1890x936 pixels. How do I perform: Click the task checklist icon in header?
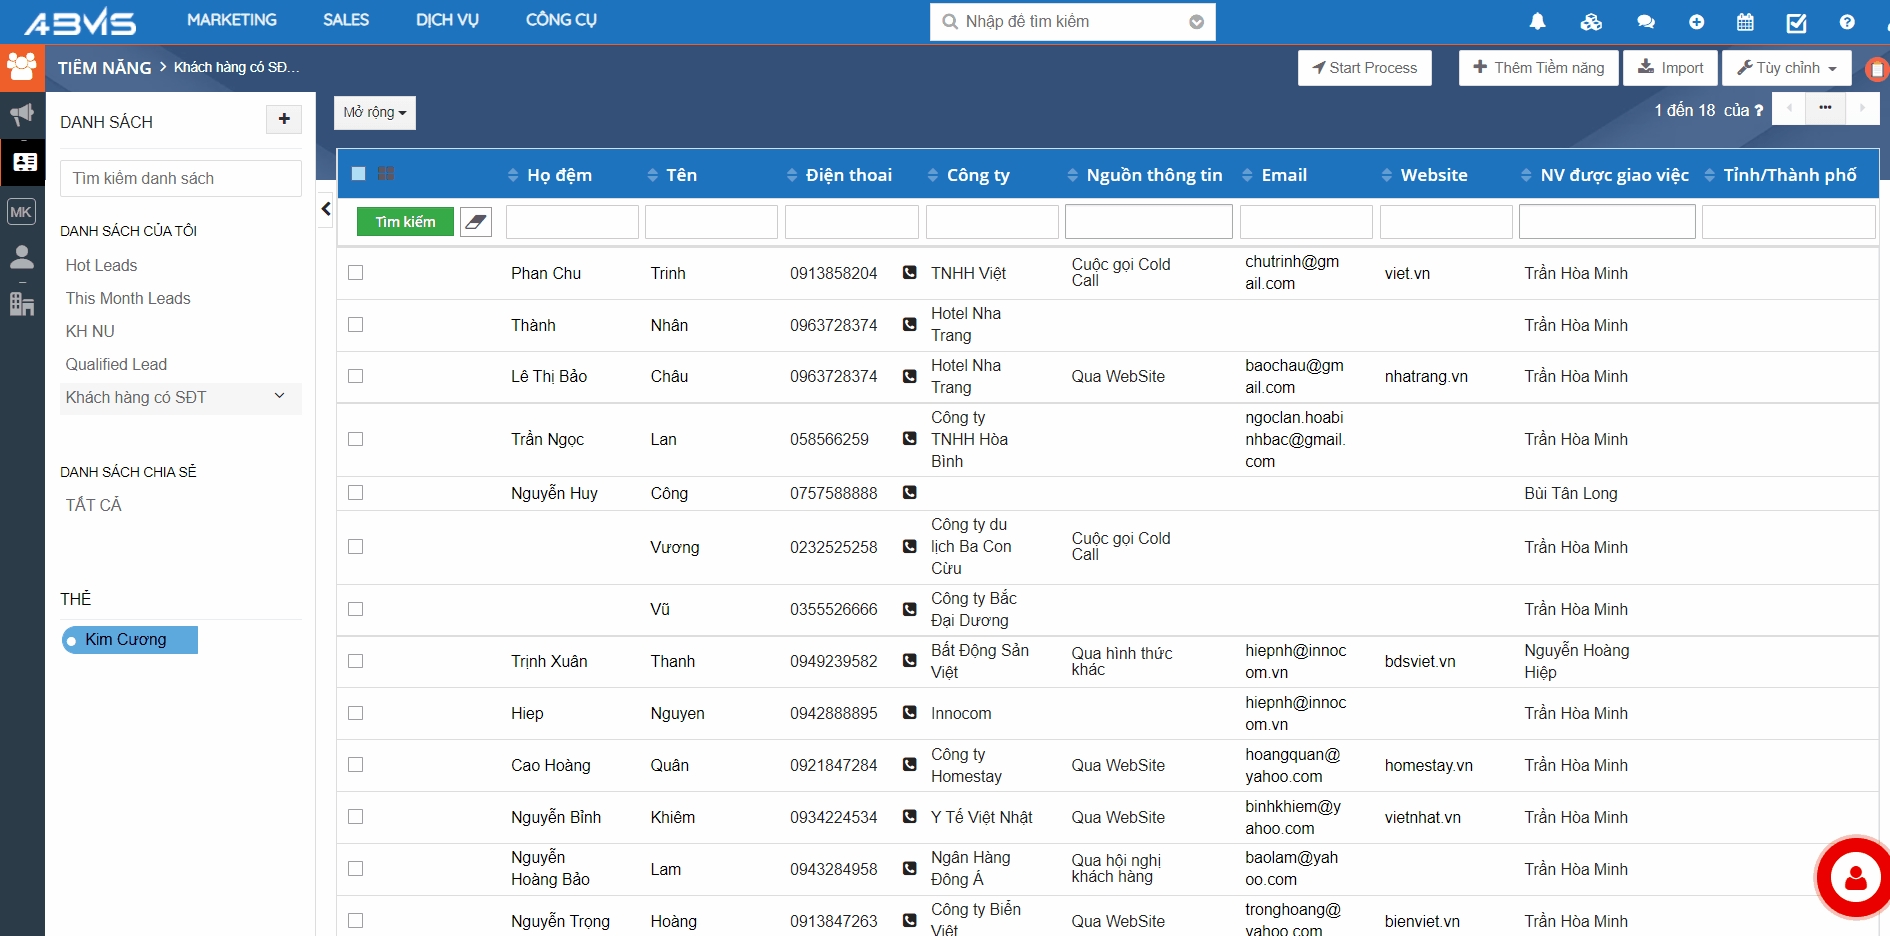coord(1796,22)
